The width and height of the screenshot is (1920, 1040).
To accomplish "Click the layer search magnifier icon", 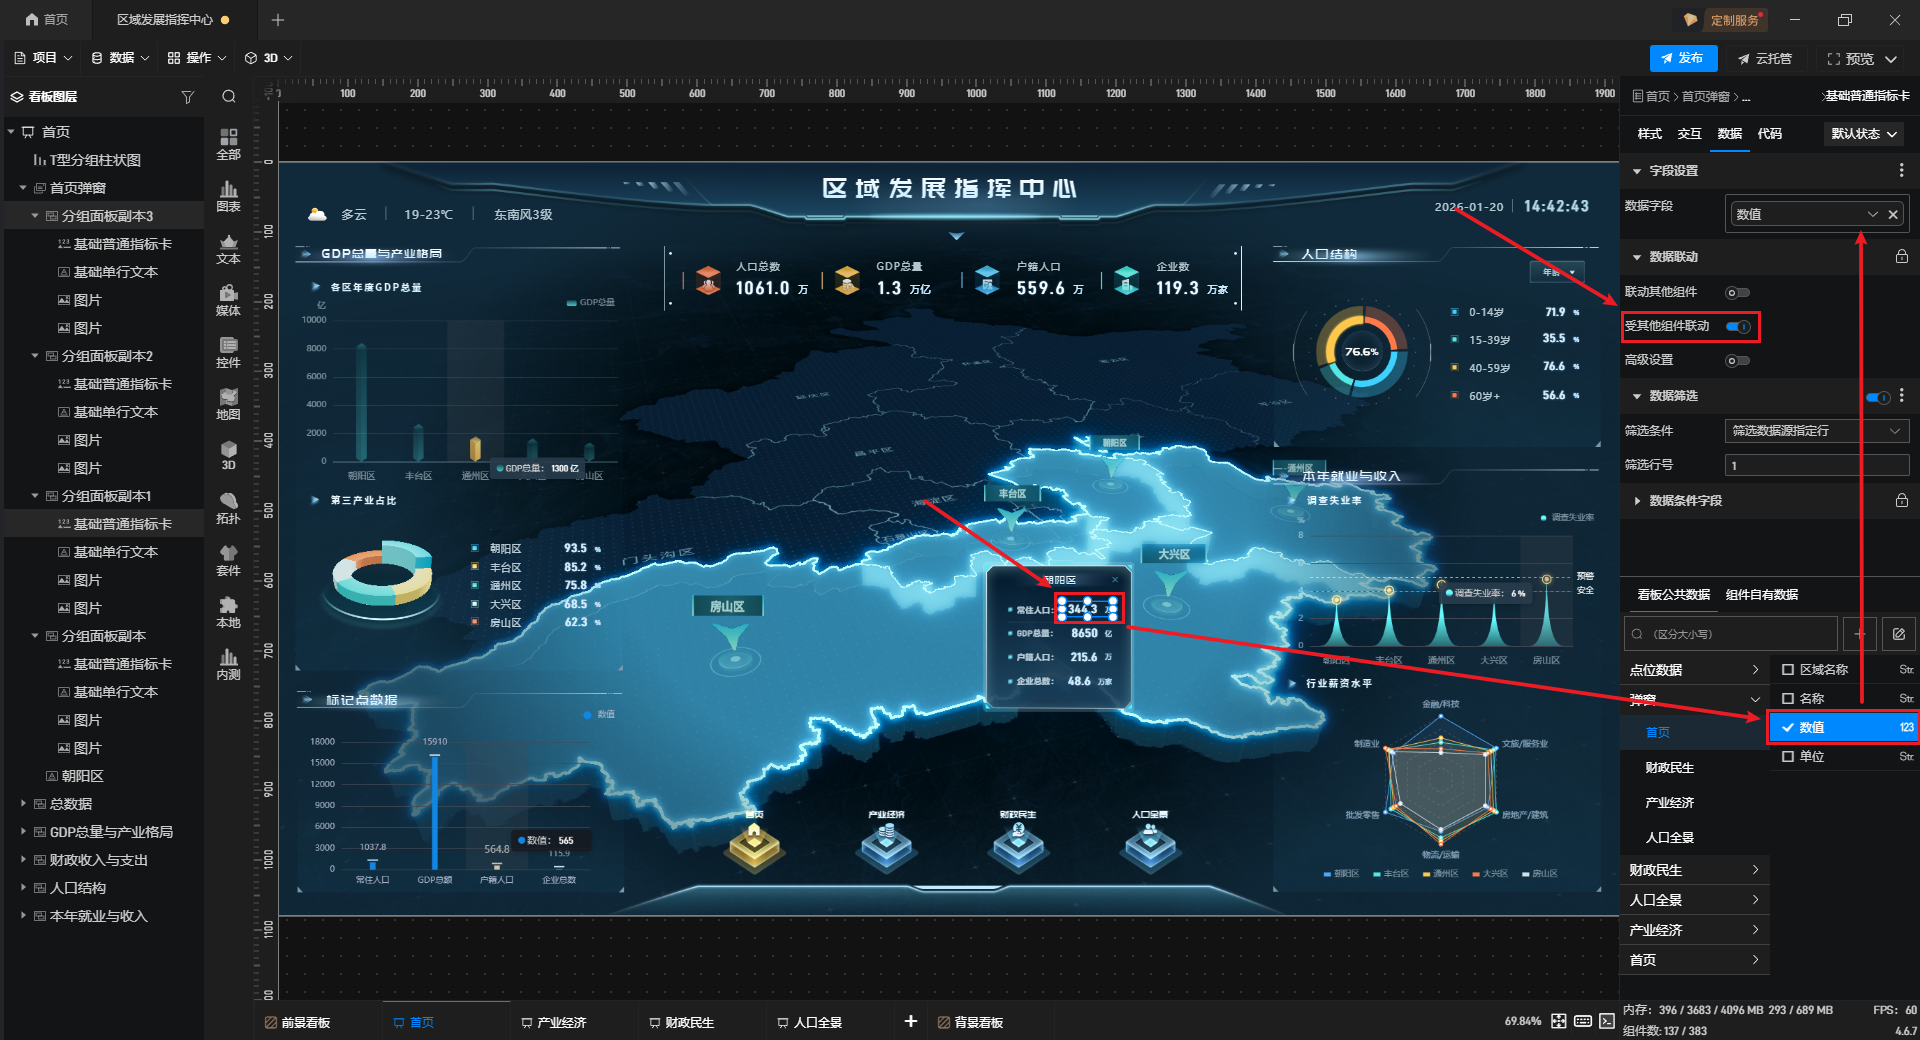I will coord(229,97).
